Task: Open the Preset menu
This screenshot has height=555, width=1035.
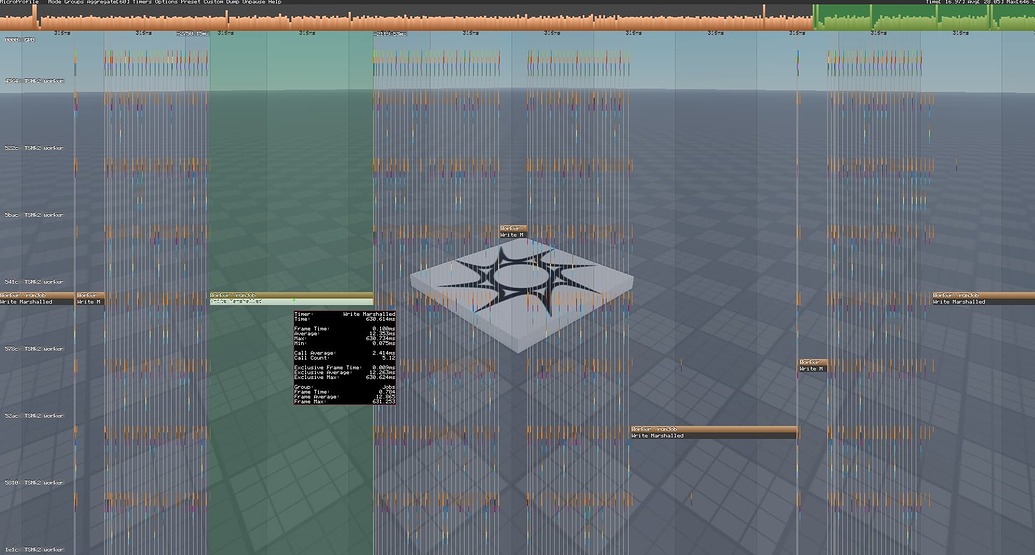Action: pyautogui.click(x=191, y=2)
